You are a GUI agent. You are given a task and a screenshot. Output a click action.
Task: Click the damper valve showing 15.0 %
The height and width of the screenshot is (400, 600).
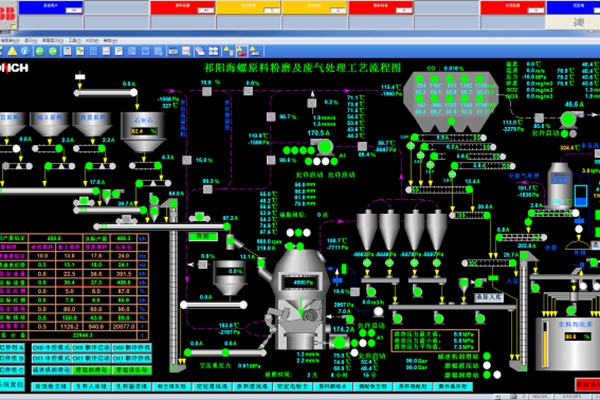click(x=187, y=160)
